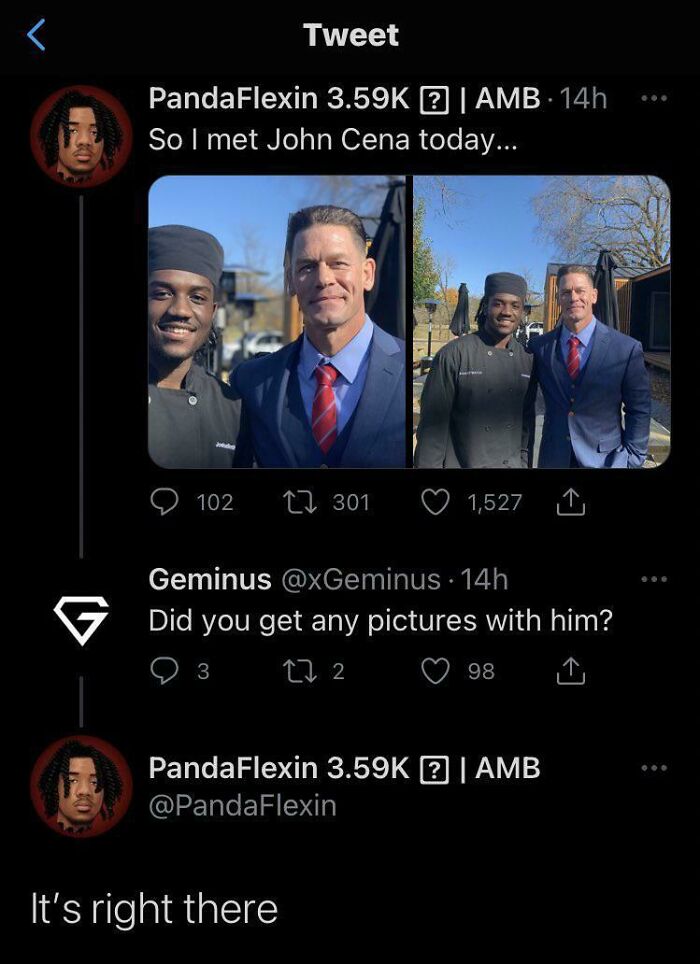
Task: Open the left close-up selfie photo
Action: click(278, 322)
